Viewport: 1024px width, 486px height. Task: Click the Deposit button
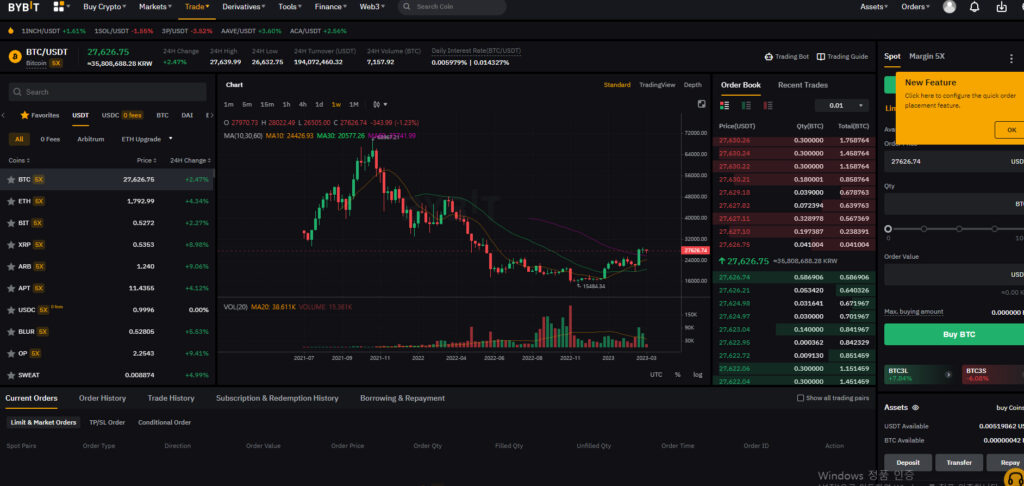(908, 462)
